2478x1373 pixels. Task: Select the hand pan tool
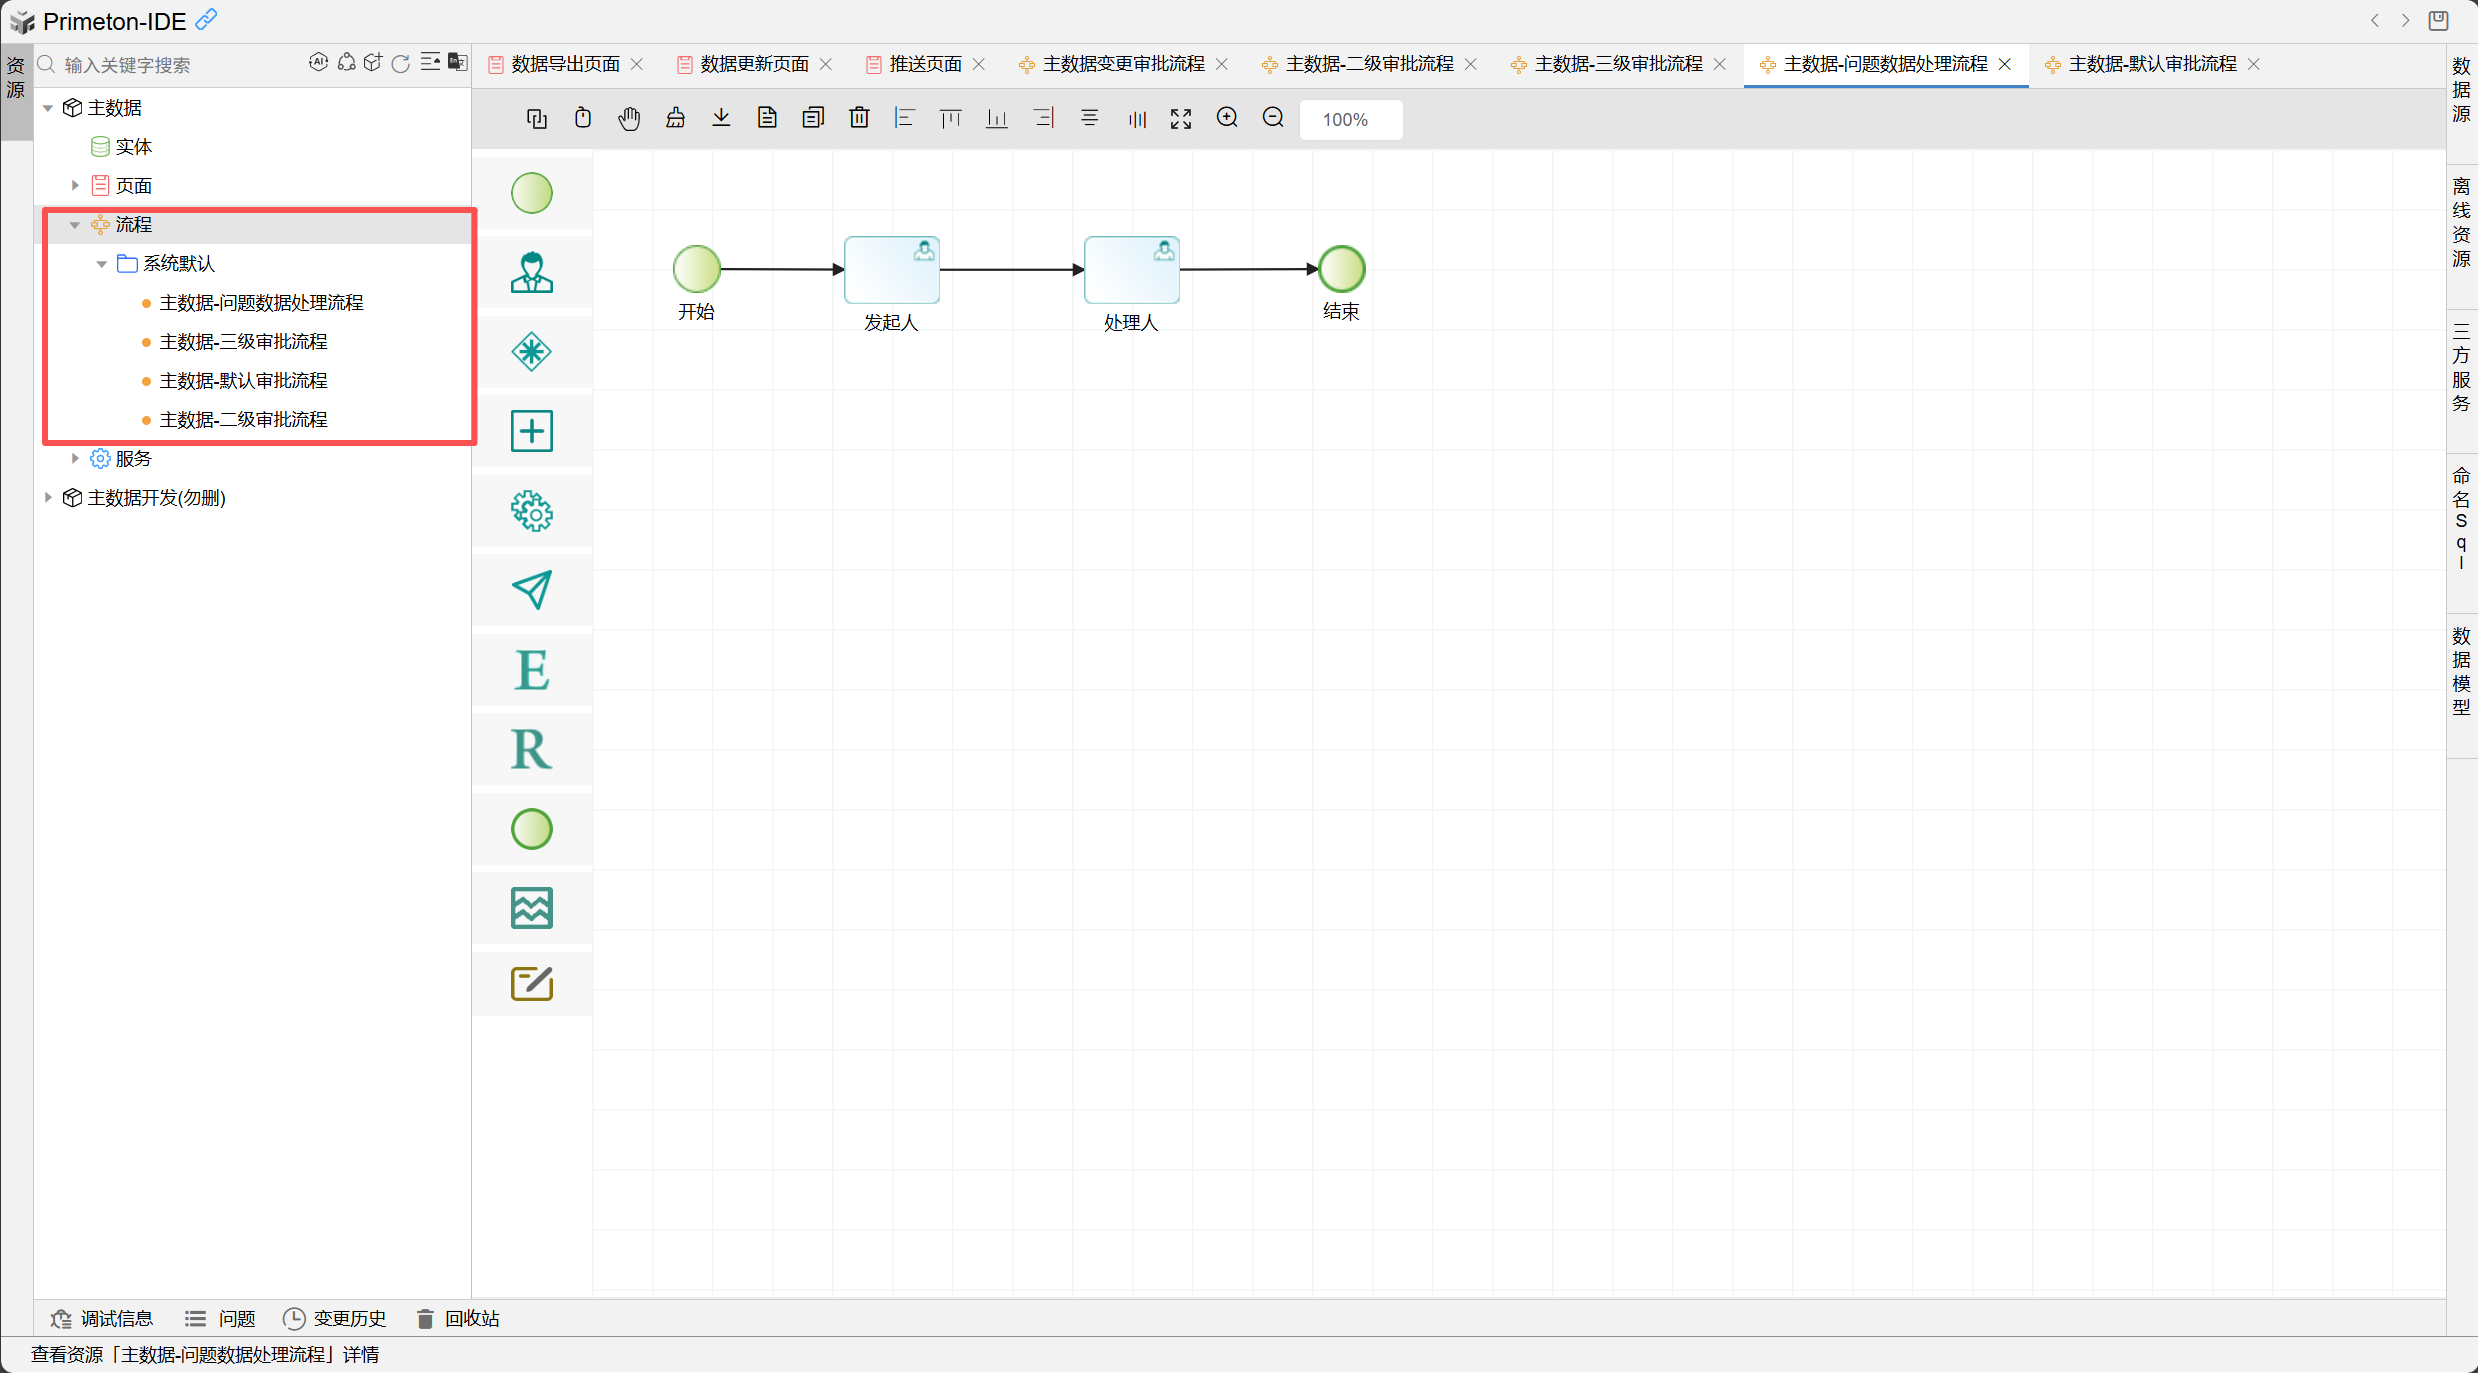[x=629, y=119]
